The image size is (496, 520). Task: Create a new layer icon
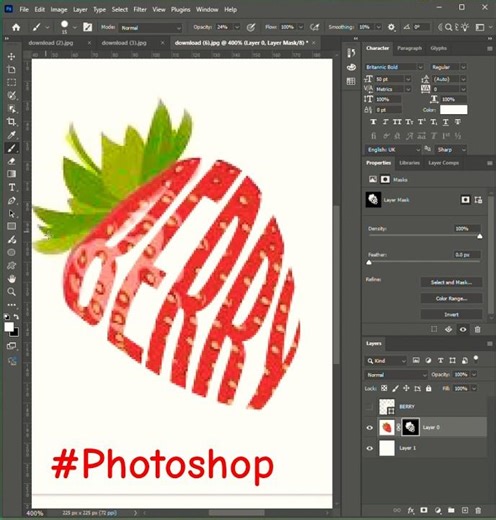coord(465,510)
